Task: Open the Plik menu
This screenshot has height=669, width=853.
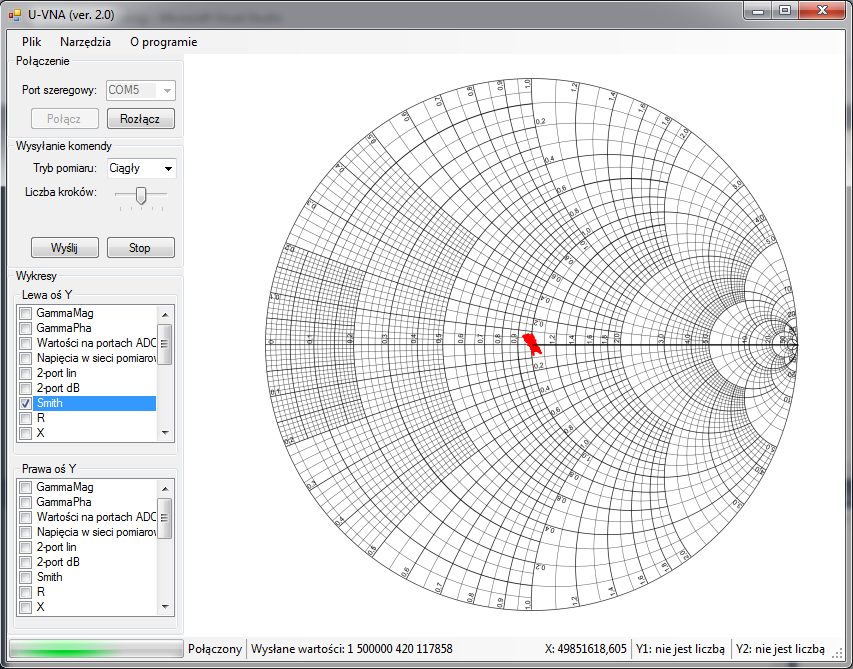Action: (x=31, y=42)
